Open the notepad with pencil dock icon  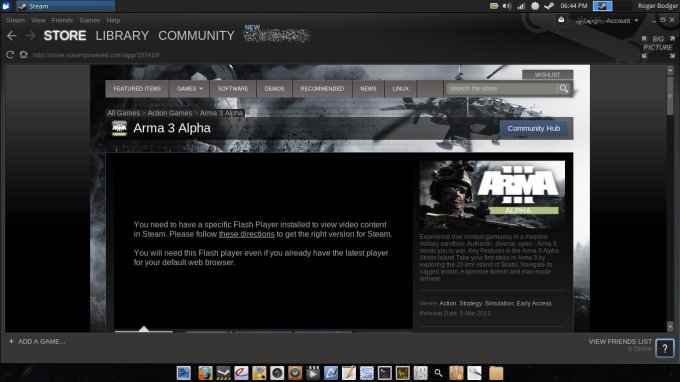point(349,373)
